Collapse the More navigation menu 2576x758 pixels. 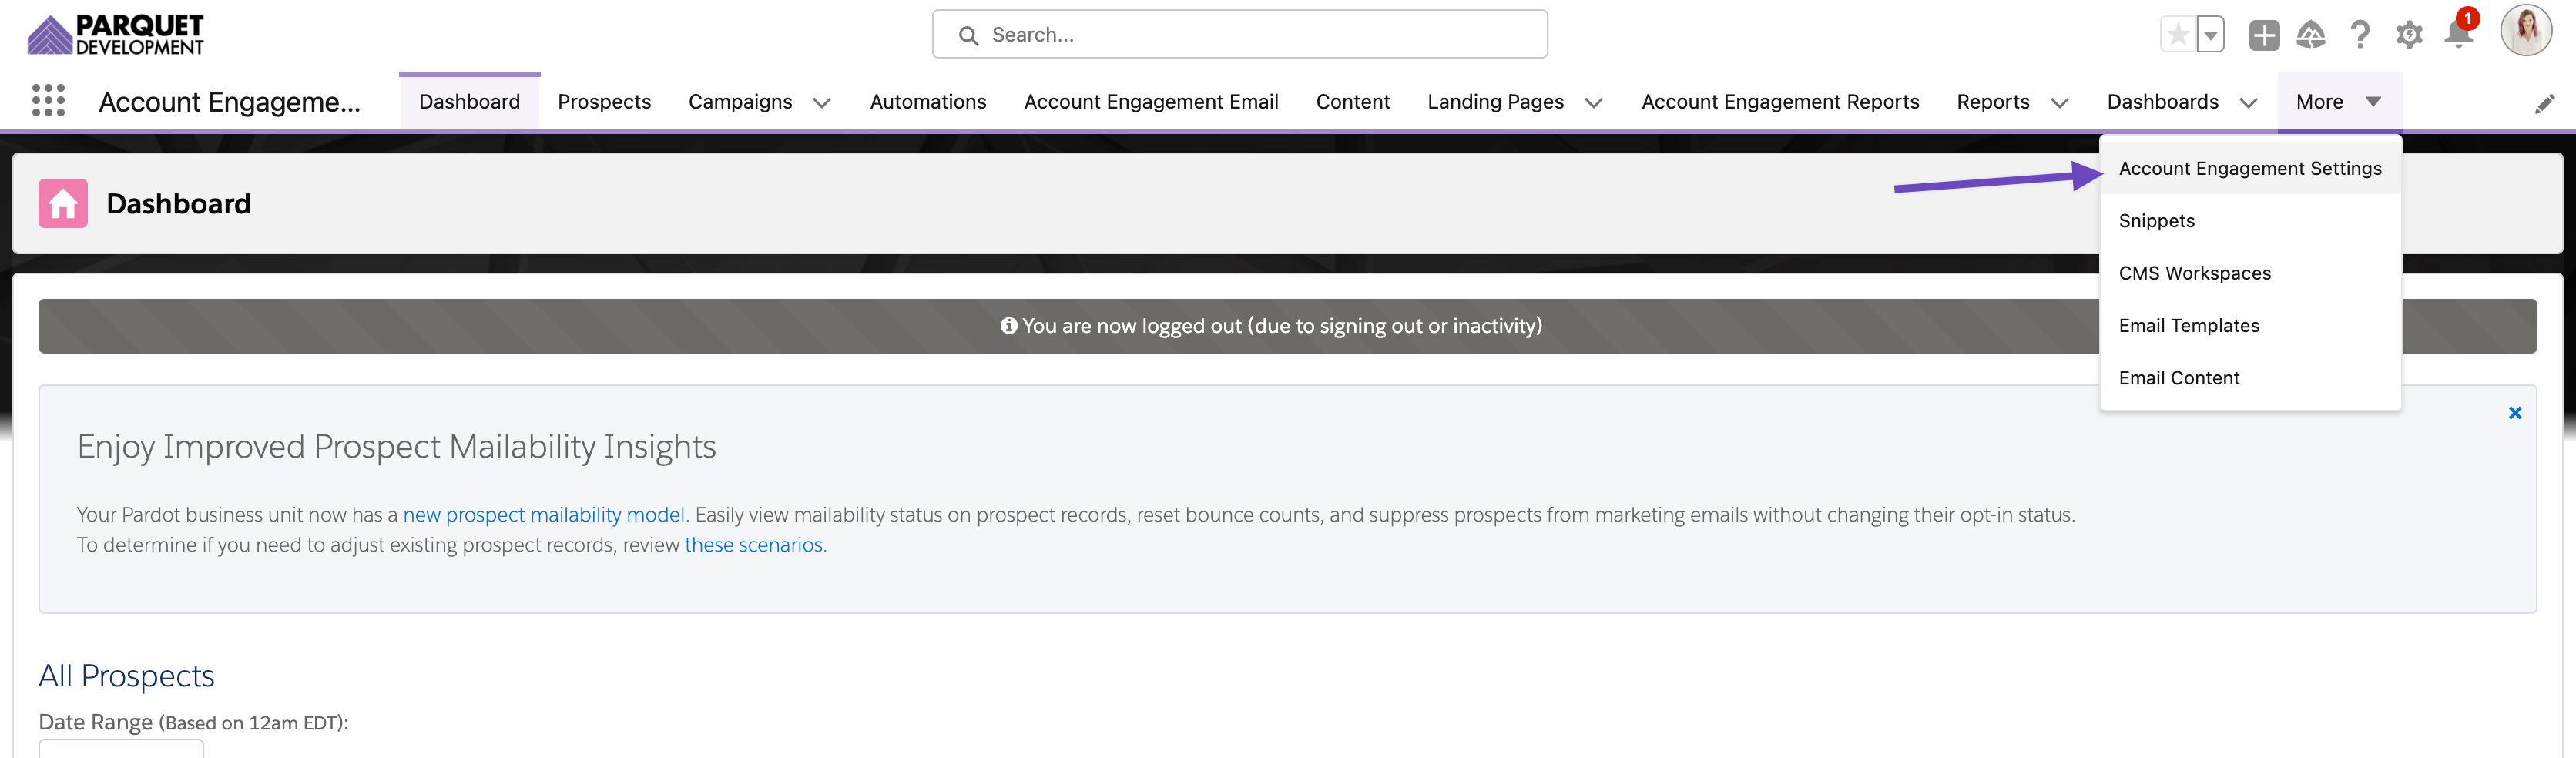pyautogui.click(x=2339, y=102)
